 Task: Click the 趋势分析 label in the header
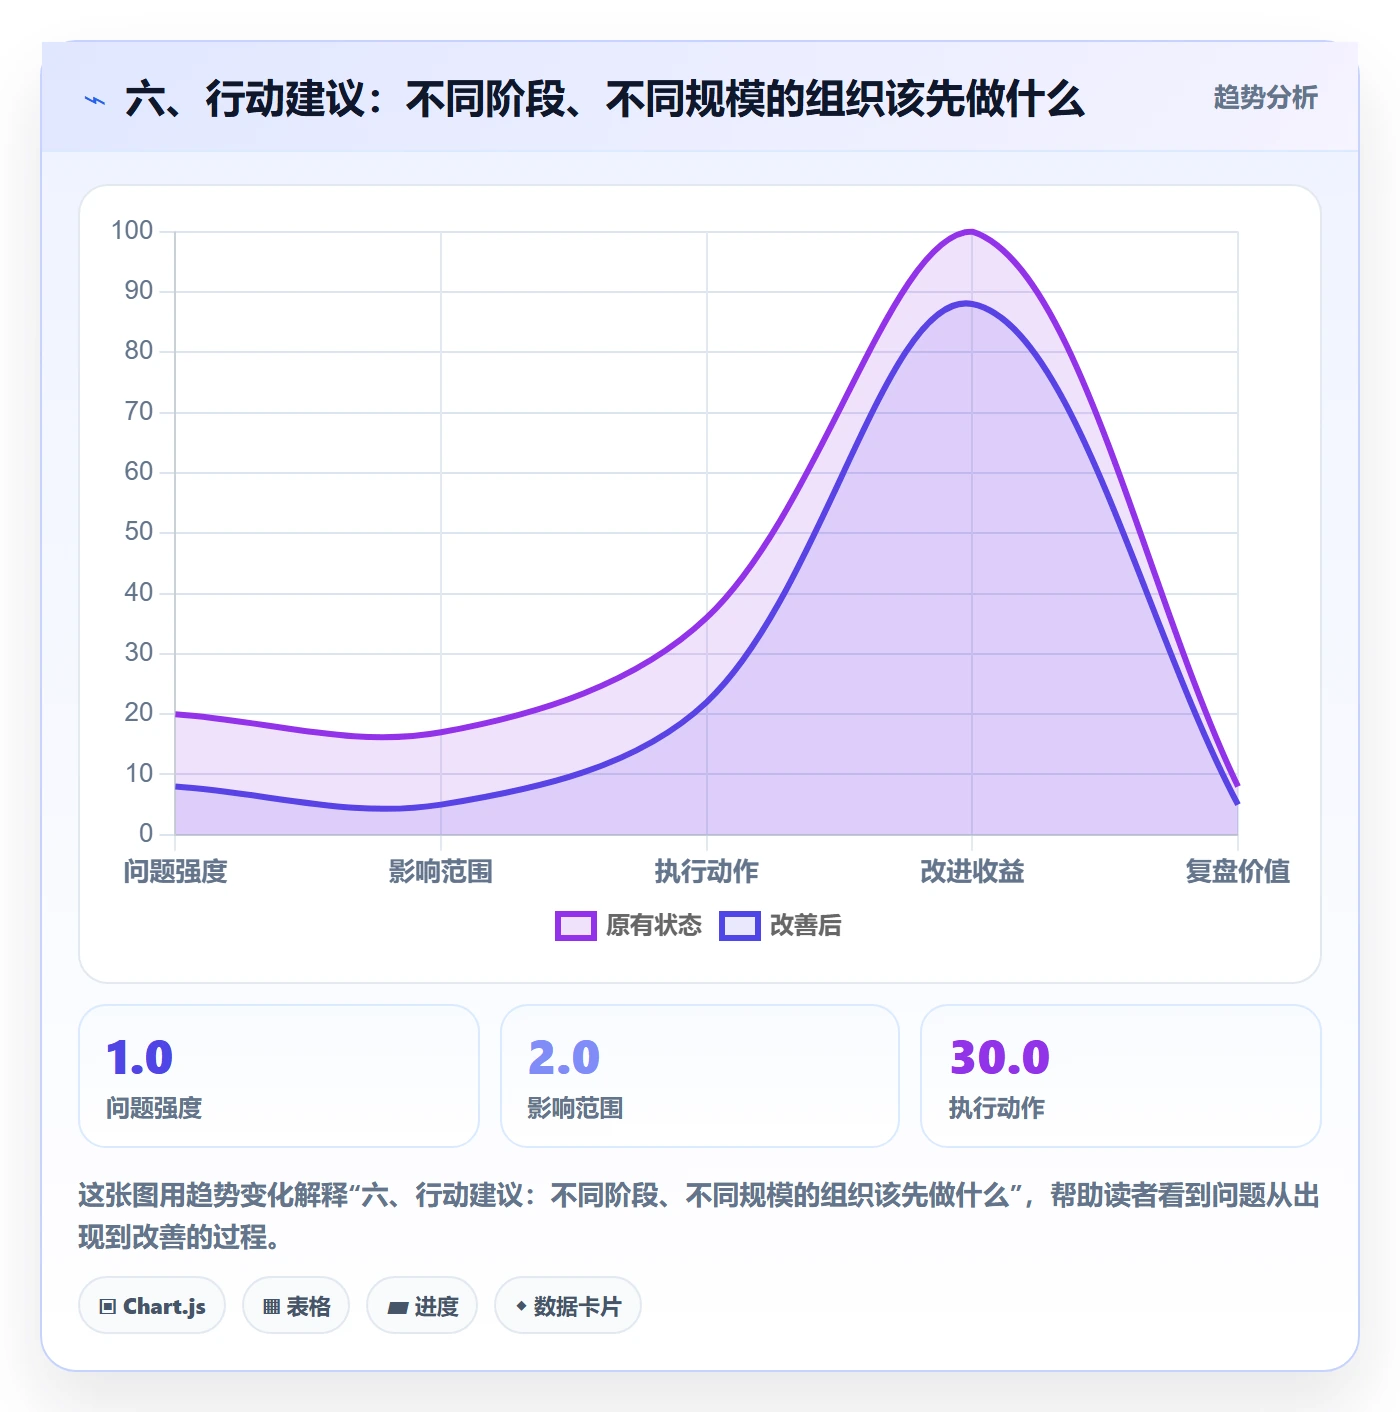(1265, 98)
